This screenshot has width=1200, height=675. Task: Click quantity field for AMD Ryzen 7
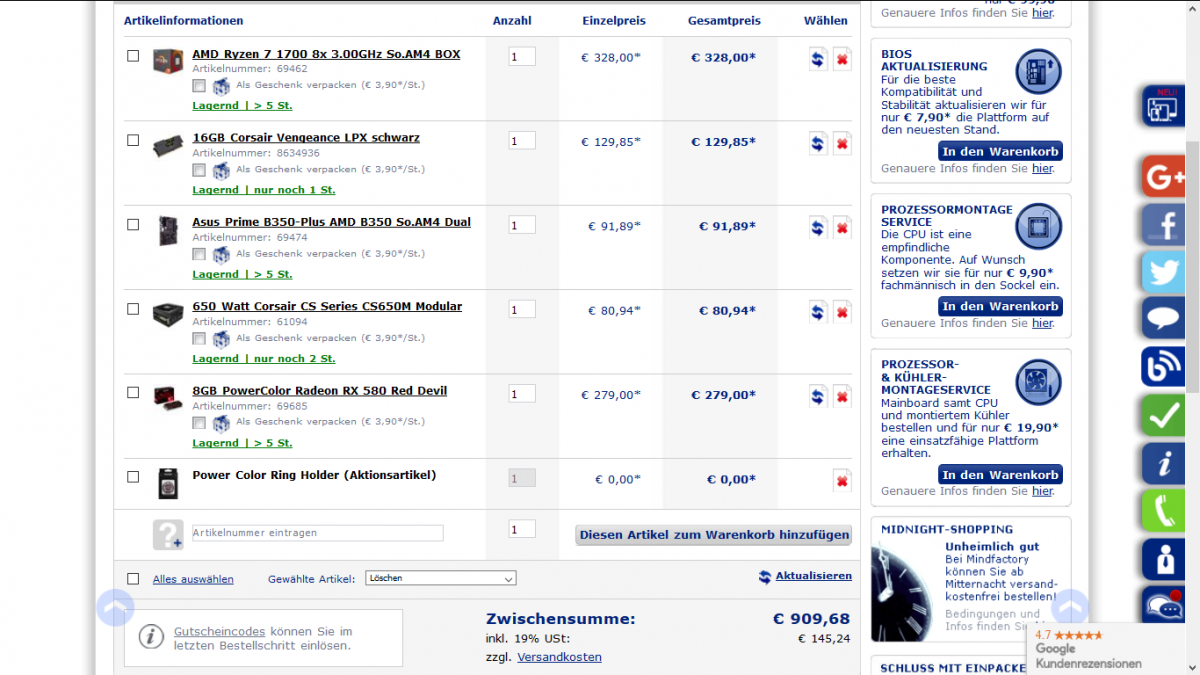coord(522,57)
